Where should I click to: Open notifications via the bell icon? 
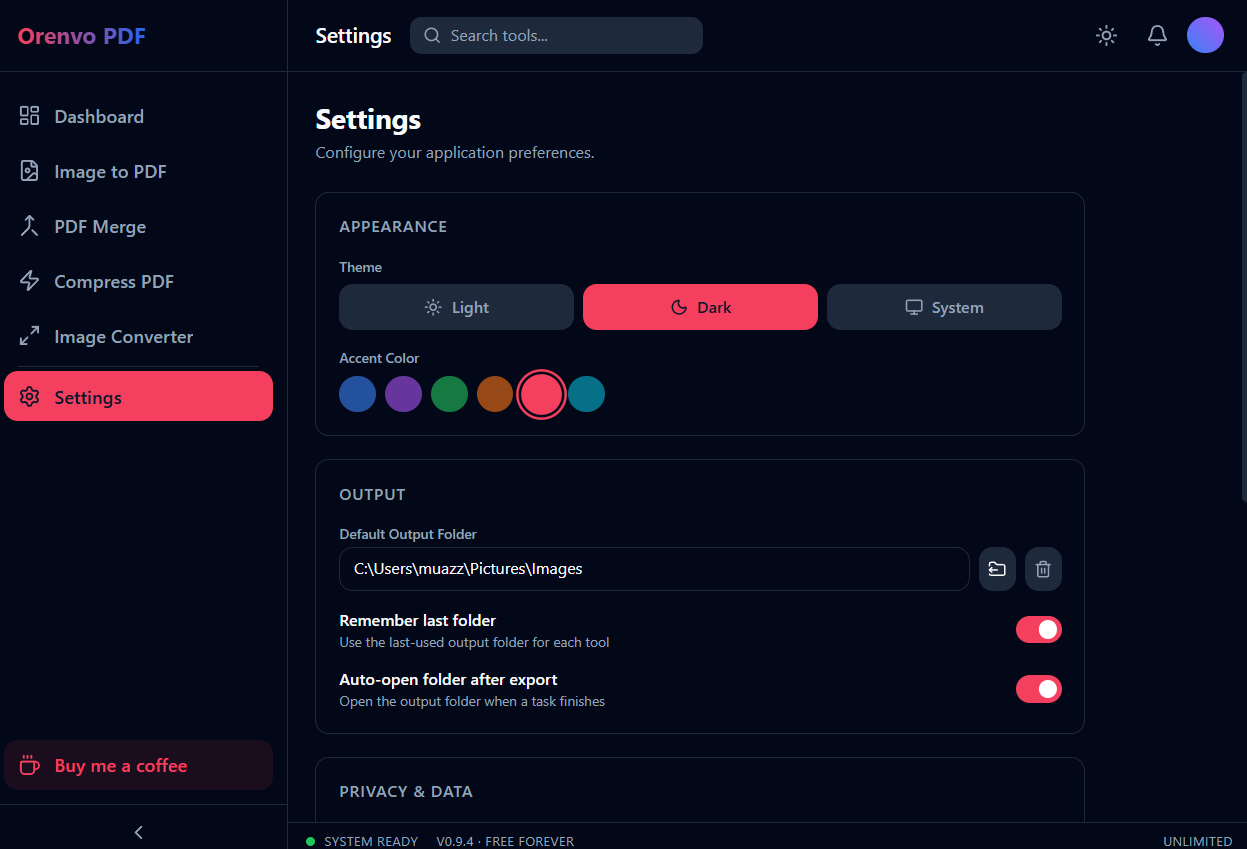[1157, 35]
